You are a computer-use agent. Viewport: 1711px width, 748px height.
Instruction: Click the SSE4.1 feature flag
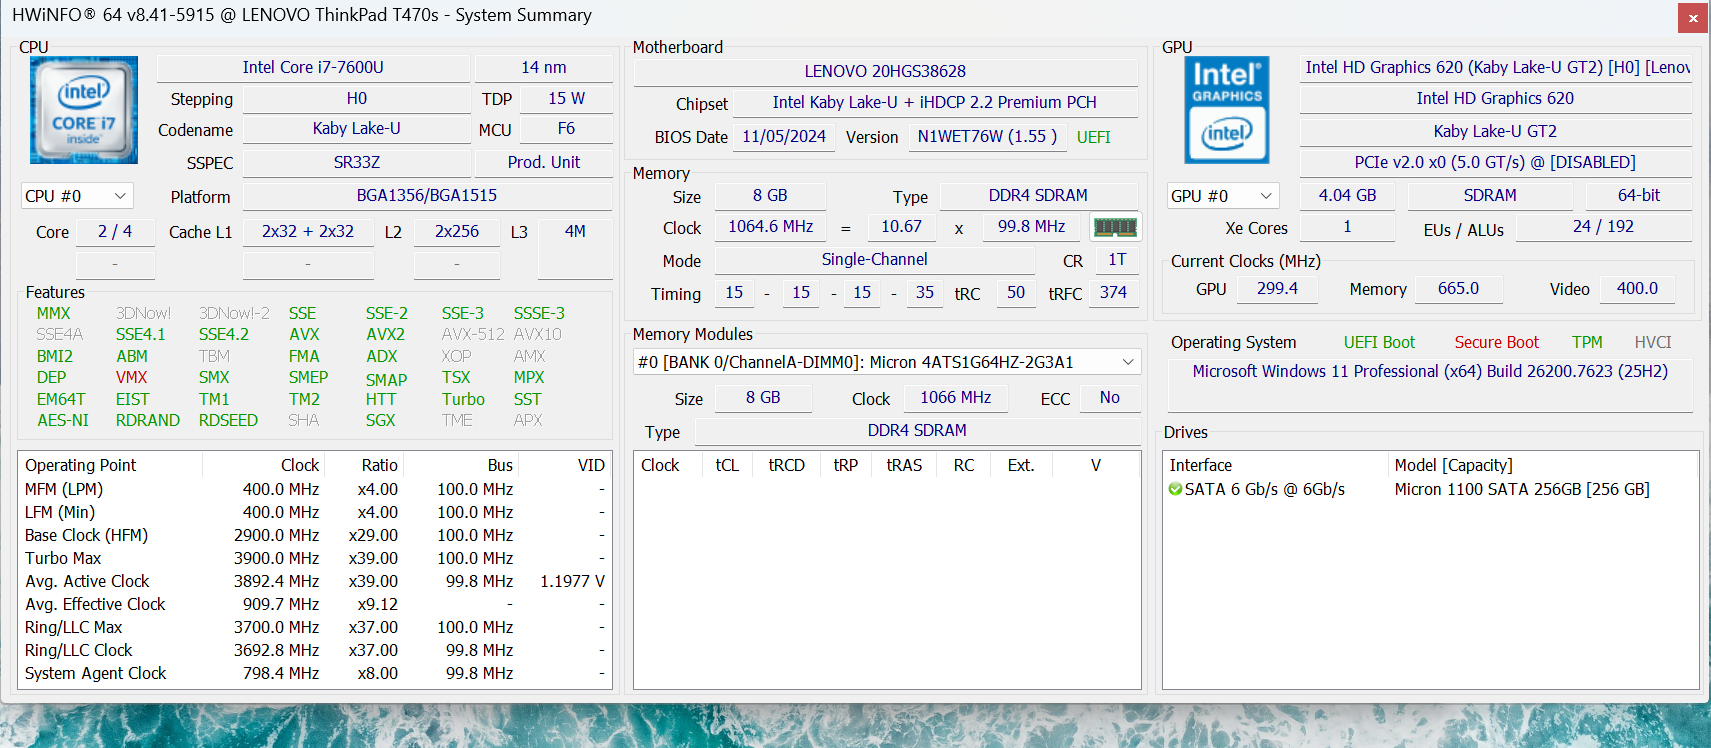point(141,335)
